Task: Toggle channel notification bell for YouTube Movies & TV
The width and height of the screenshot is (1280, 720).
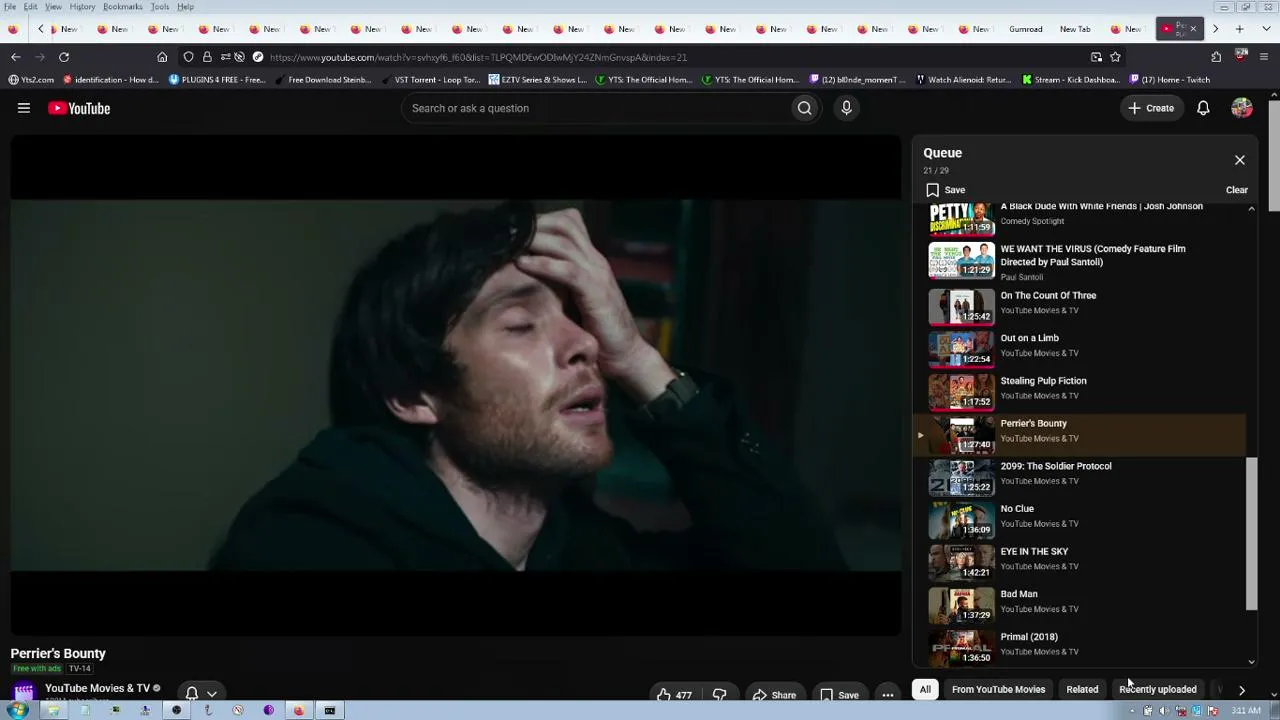Action: click(x=192, y=692)
